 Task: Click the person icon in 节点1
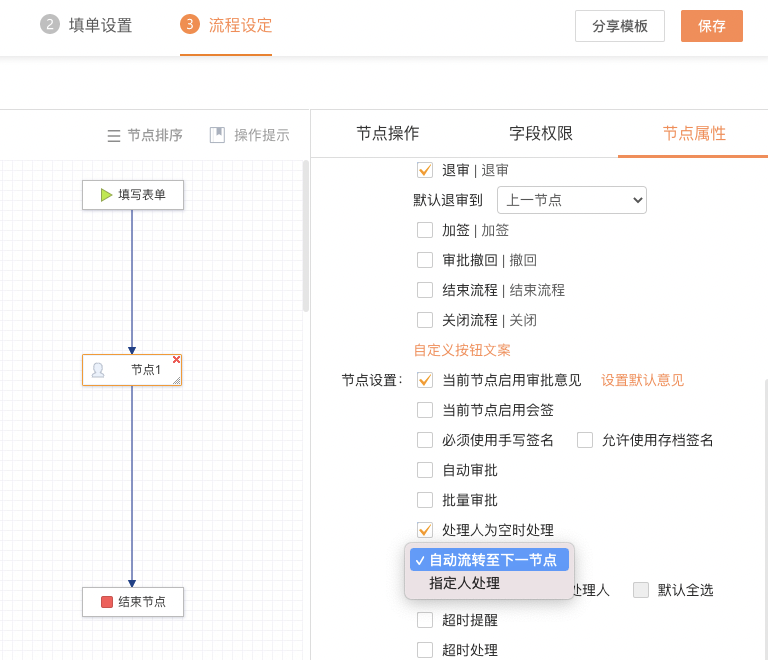click(x=98, y=370)
